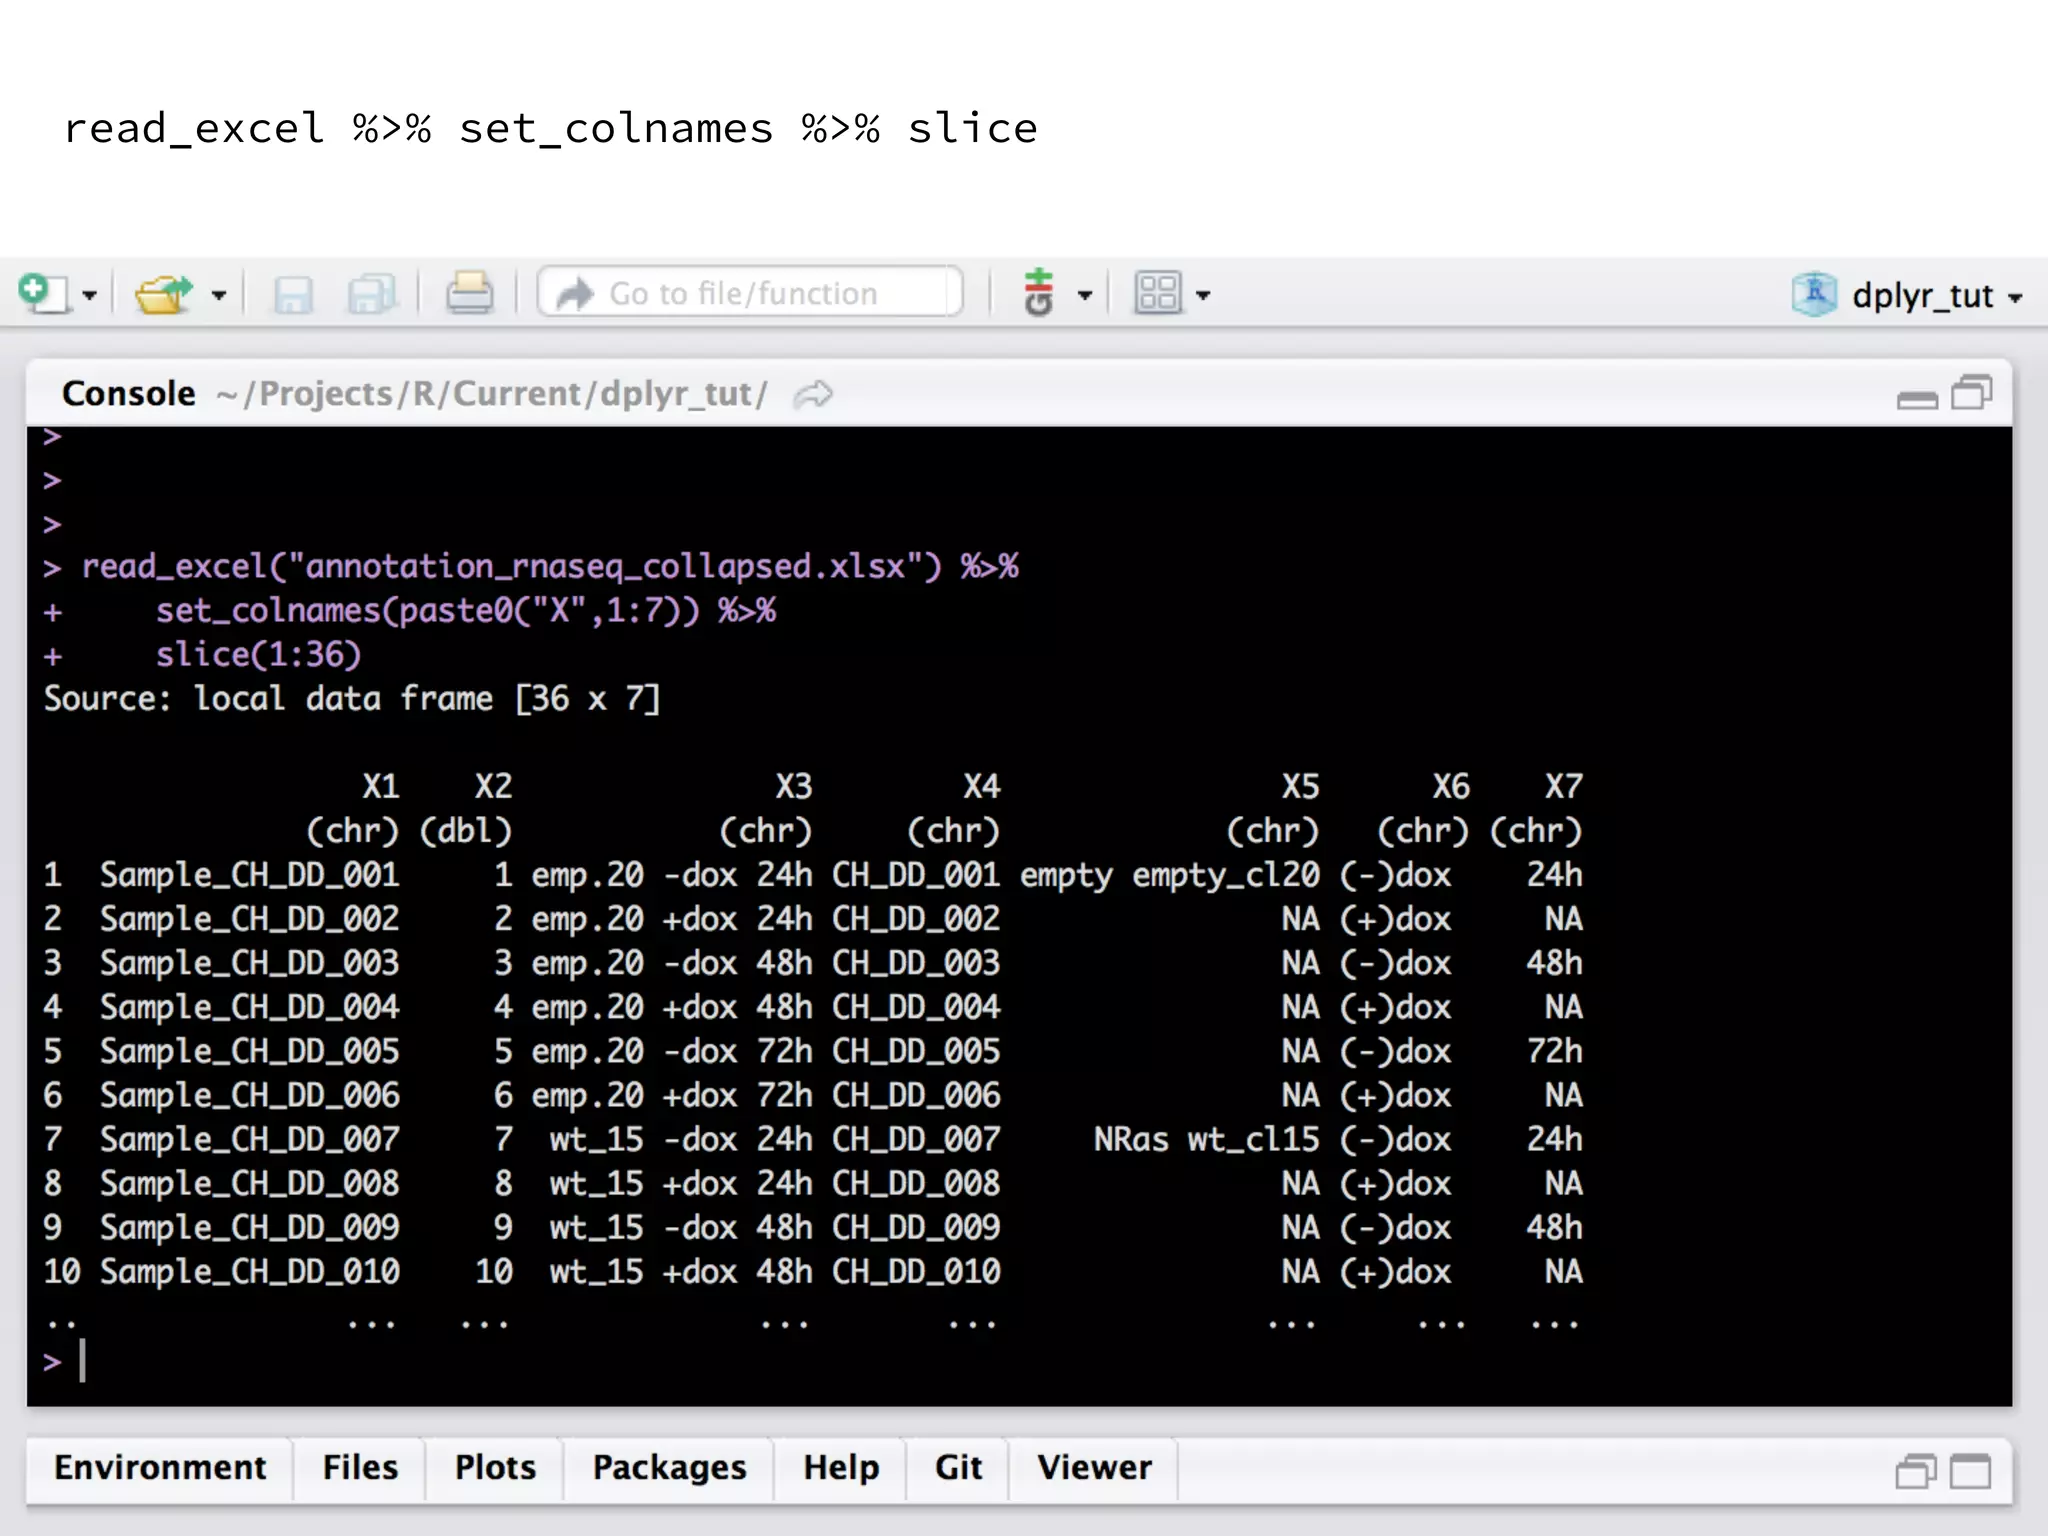Open the Plots tab
Screen dimensions: 2048x1536
[x=495, y=1467]
